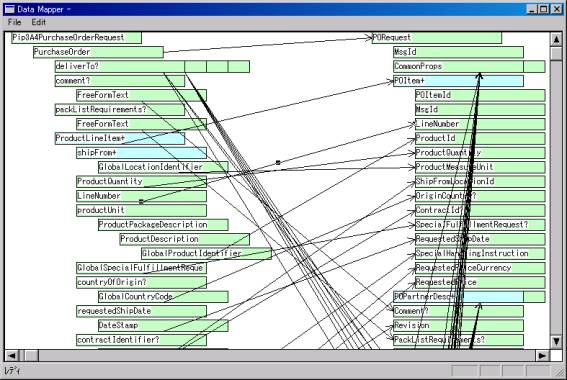Viewport: 567px width, 380px height.
Task: Click the RequestedPriceCurrency target field
Action: point(480,268)
